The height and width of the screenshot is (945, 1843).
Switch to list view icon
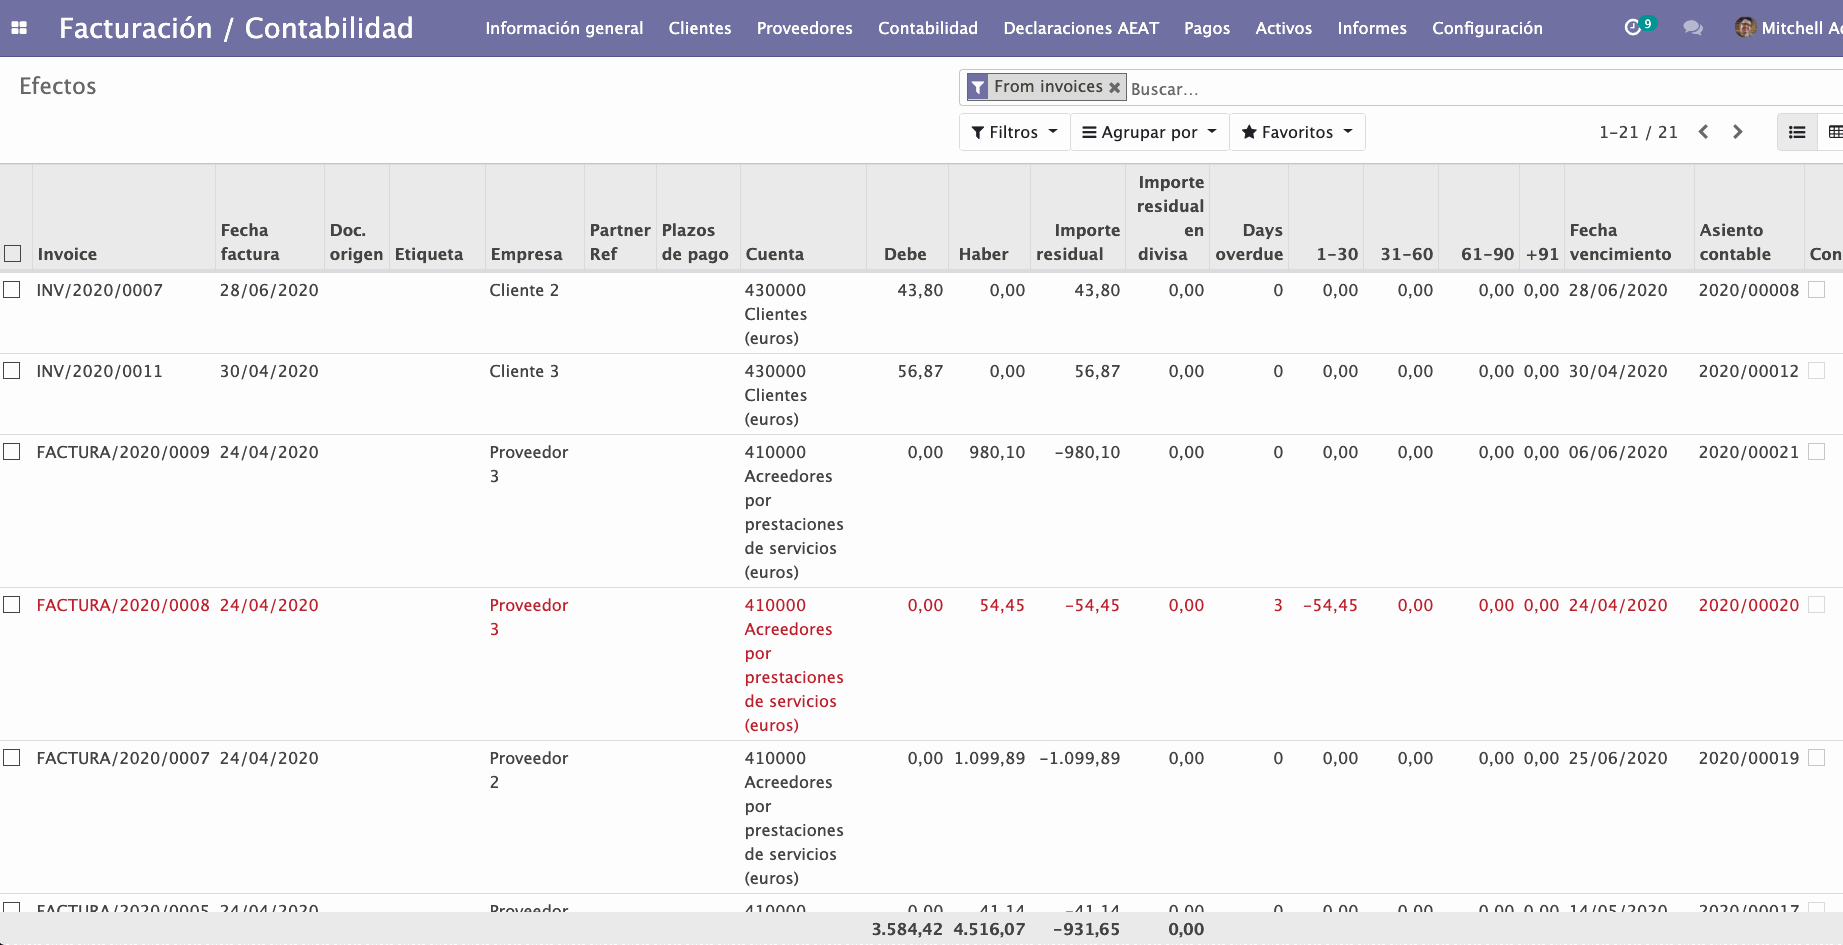coord(1797,132)
